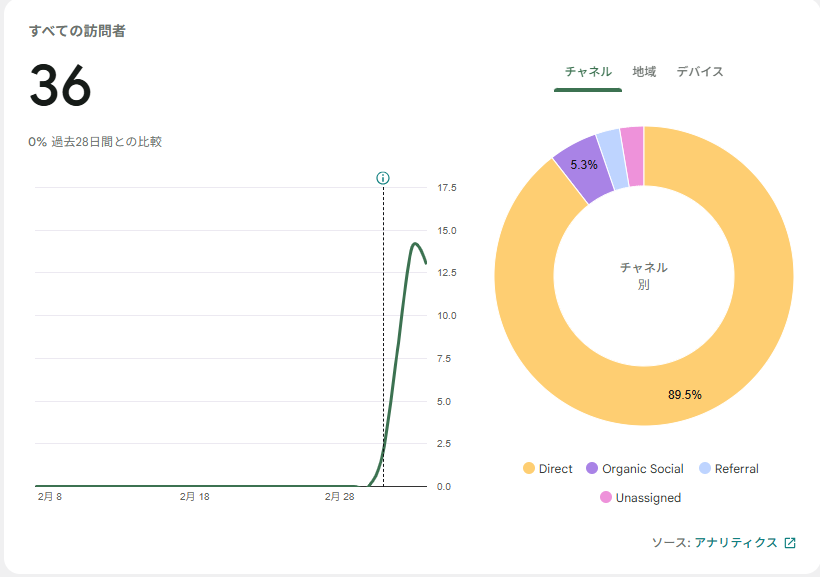Screen dimensions: 820x577
Task: Click the purple Organic Social legend dot
Action: (592, 469)
